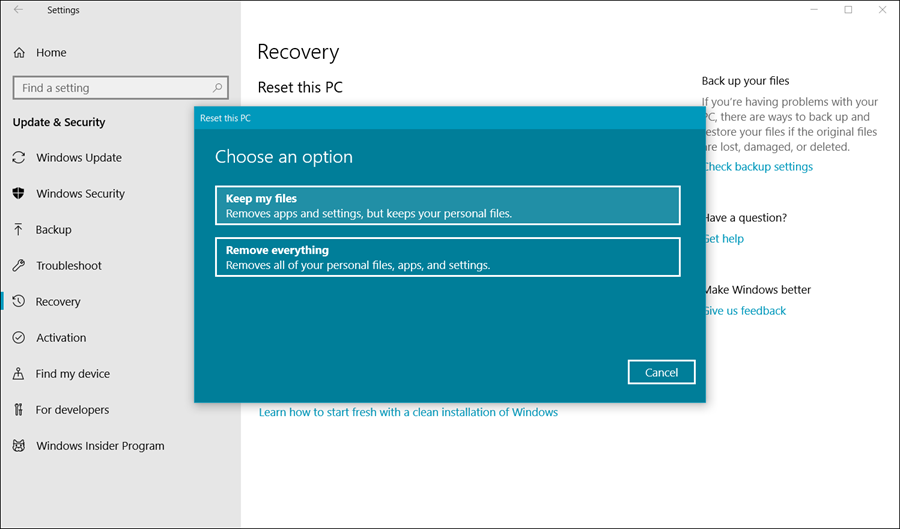This screenshot has width=900, height=529.
Task: Click the Windows Security shield icon
Action: click(18, 193)
